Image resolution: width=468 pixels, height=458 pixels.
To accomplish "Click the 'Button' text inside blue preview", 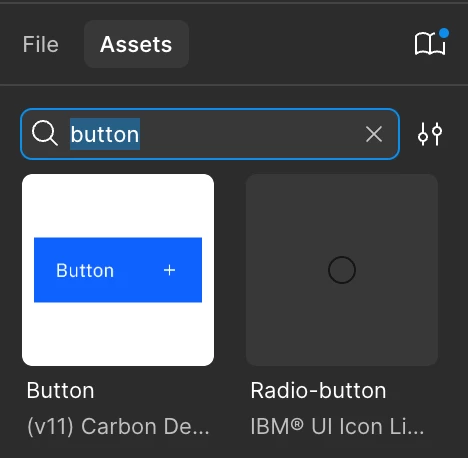I will [85, 270].
